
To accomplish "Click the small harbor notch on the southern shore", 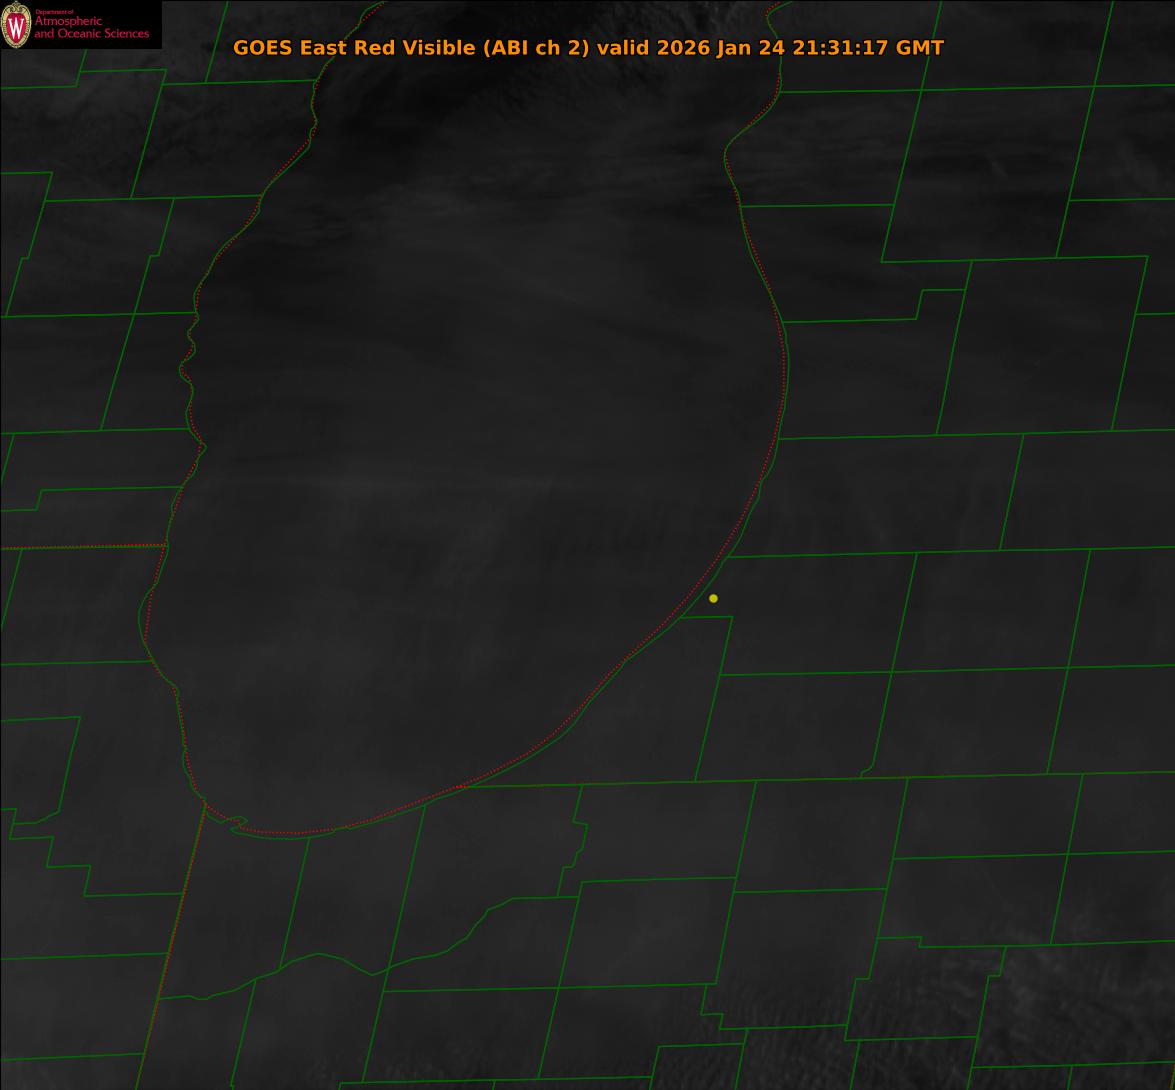I will coord(237,822).
